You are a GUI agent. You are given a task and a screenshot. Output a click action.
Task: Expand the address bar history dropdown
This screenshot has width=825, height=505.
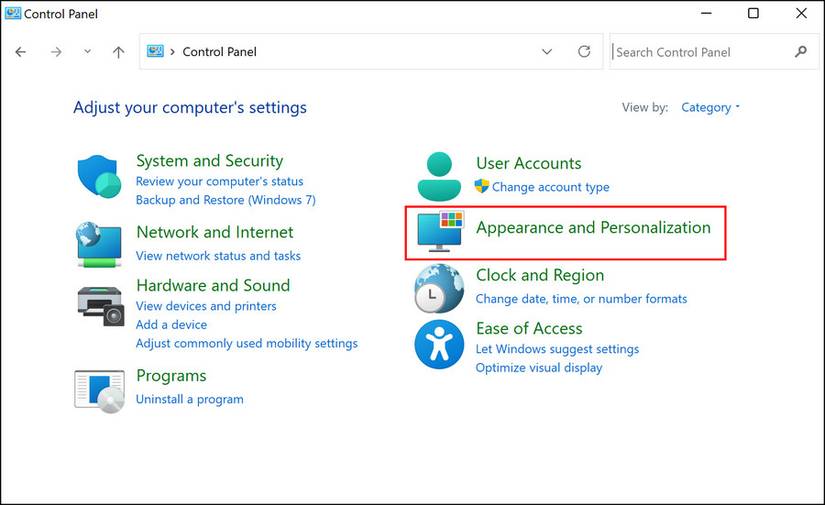(547, 52)
